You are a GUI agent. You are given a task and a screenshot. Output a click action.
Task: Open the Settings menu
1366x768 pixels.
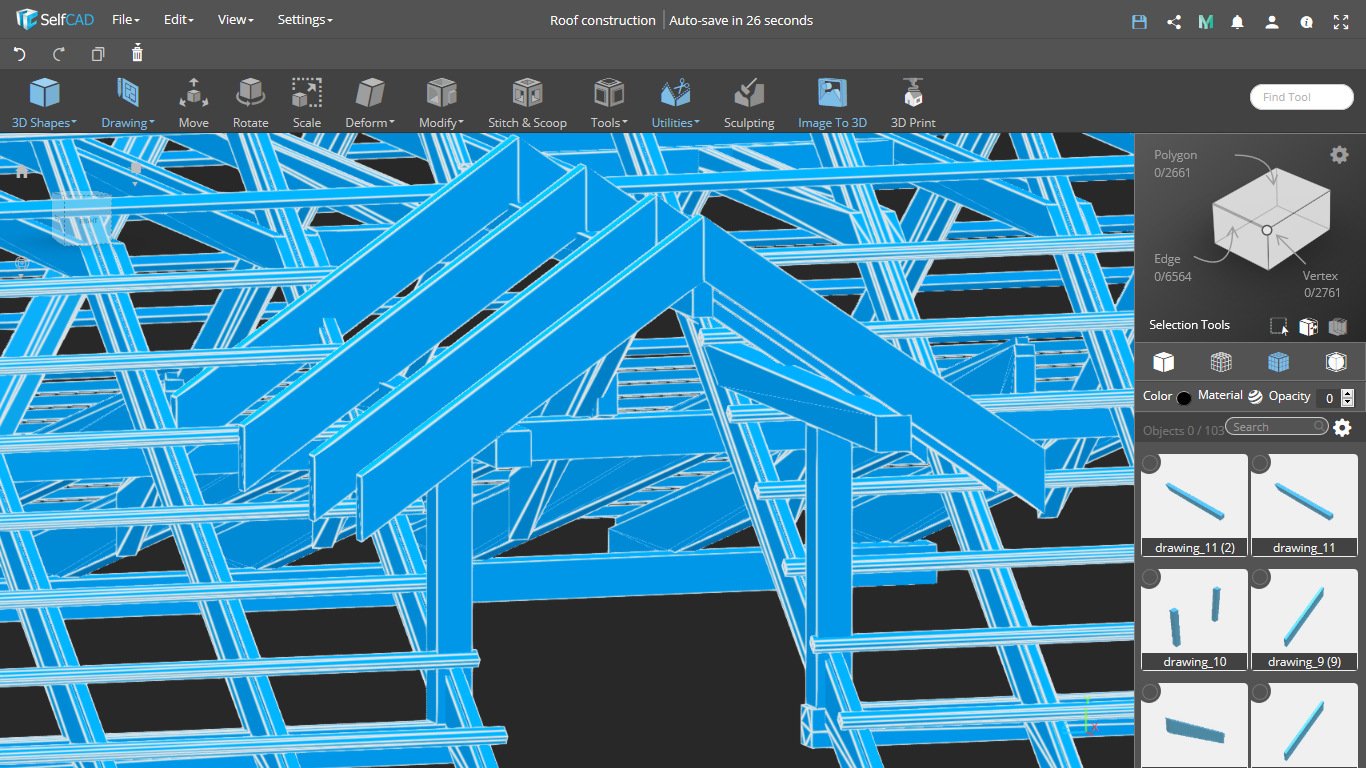coord(305,20)
